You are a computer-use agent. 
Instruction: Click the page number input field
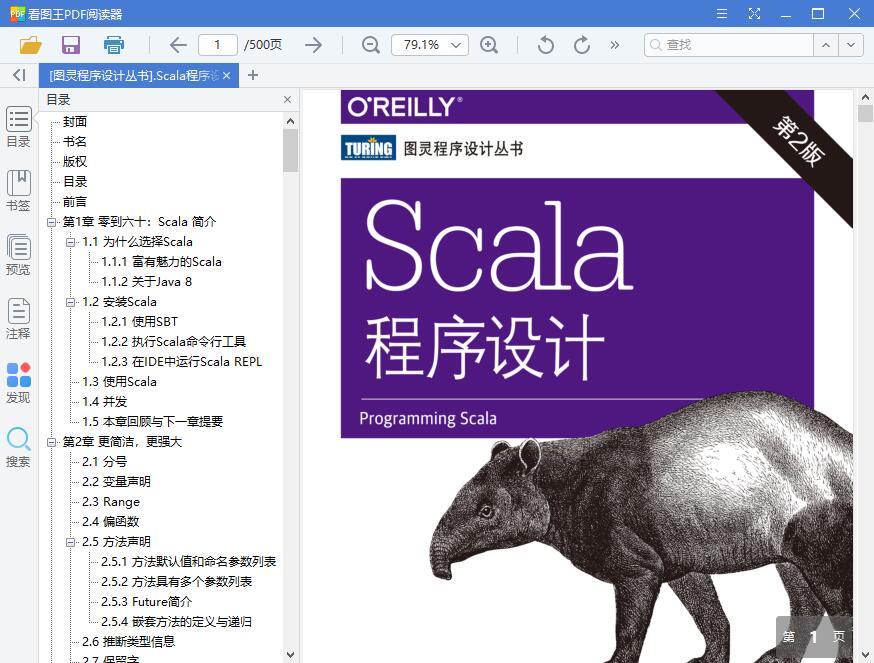coord(217,45)
